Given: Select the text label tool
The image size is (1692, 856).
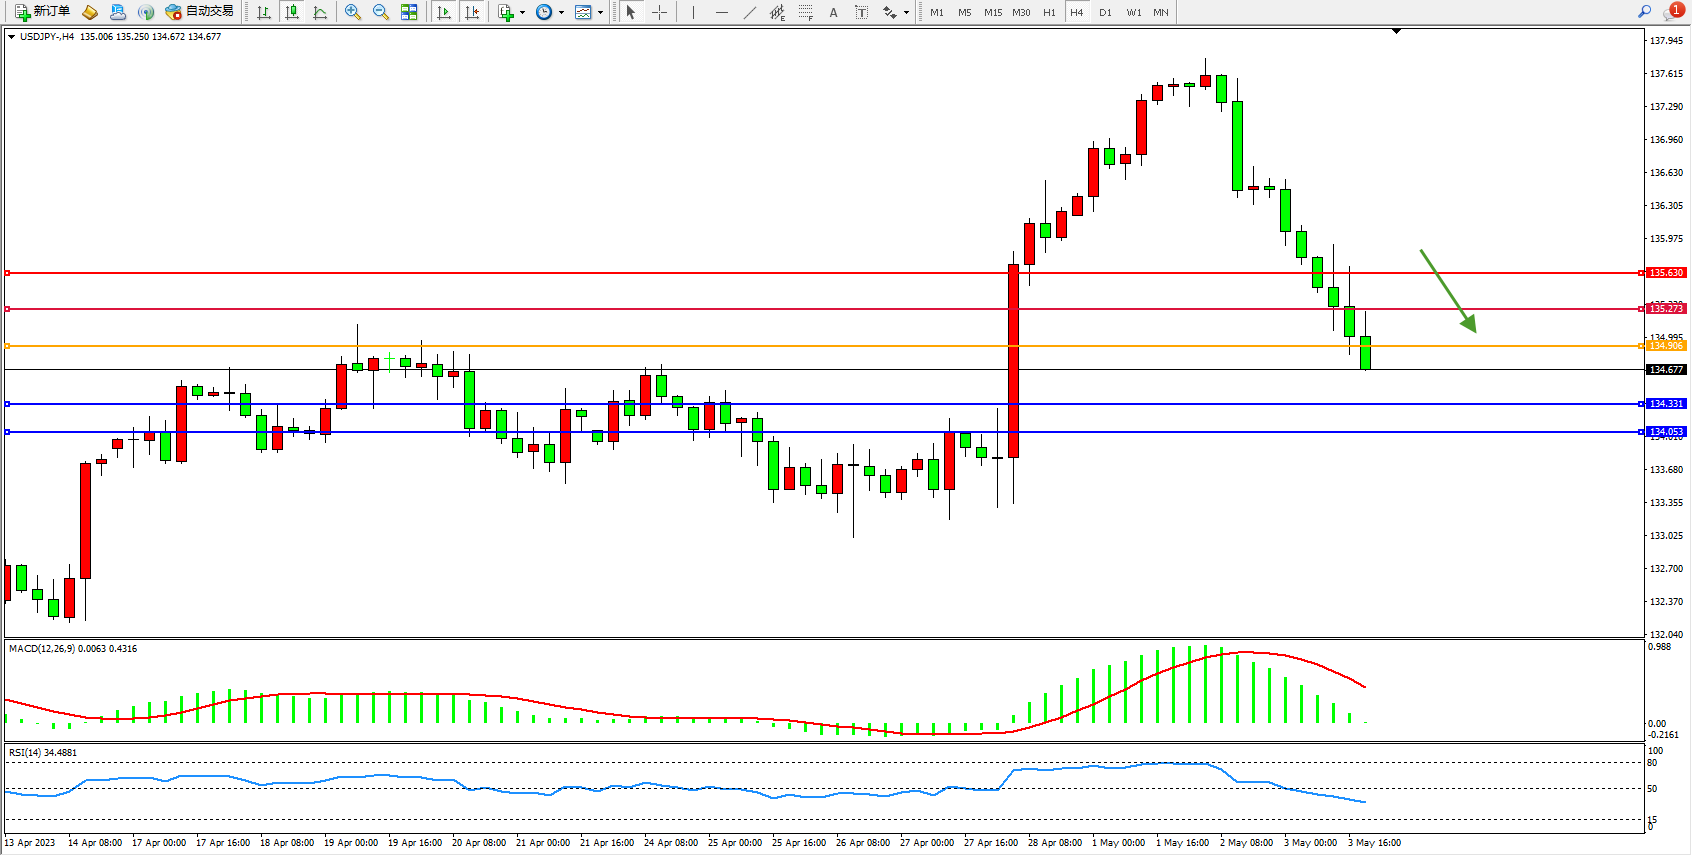Looking at the screenshot, I should point(862,12).
